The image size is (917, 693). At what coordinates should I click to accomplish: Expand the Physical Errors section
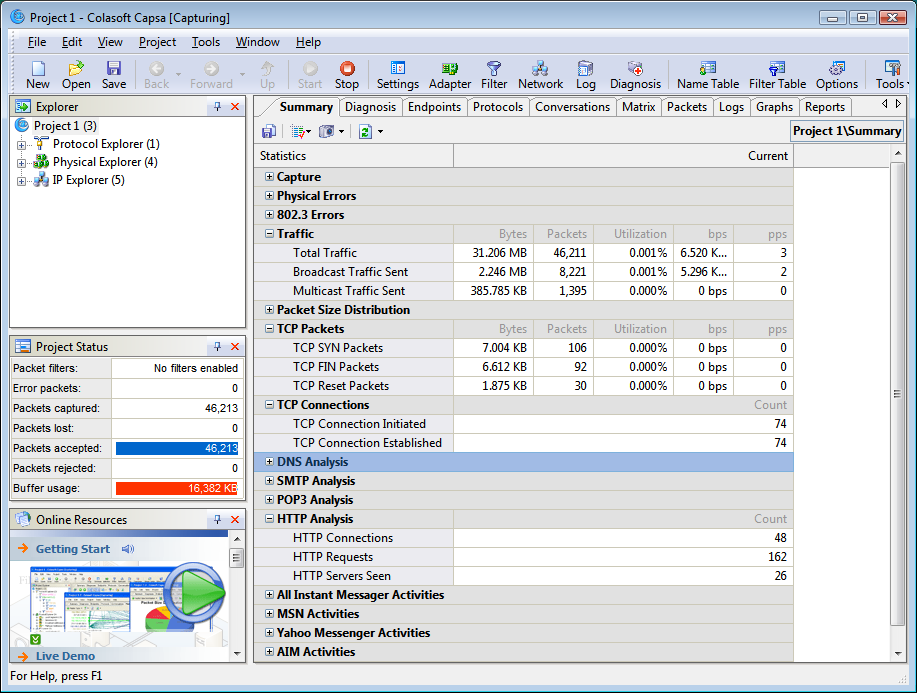click(269, 195)
